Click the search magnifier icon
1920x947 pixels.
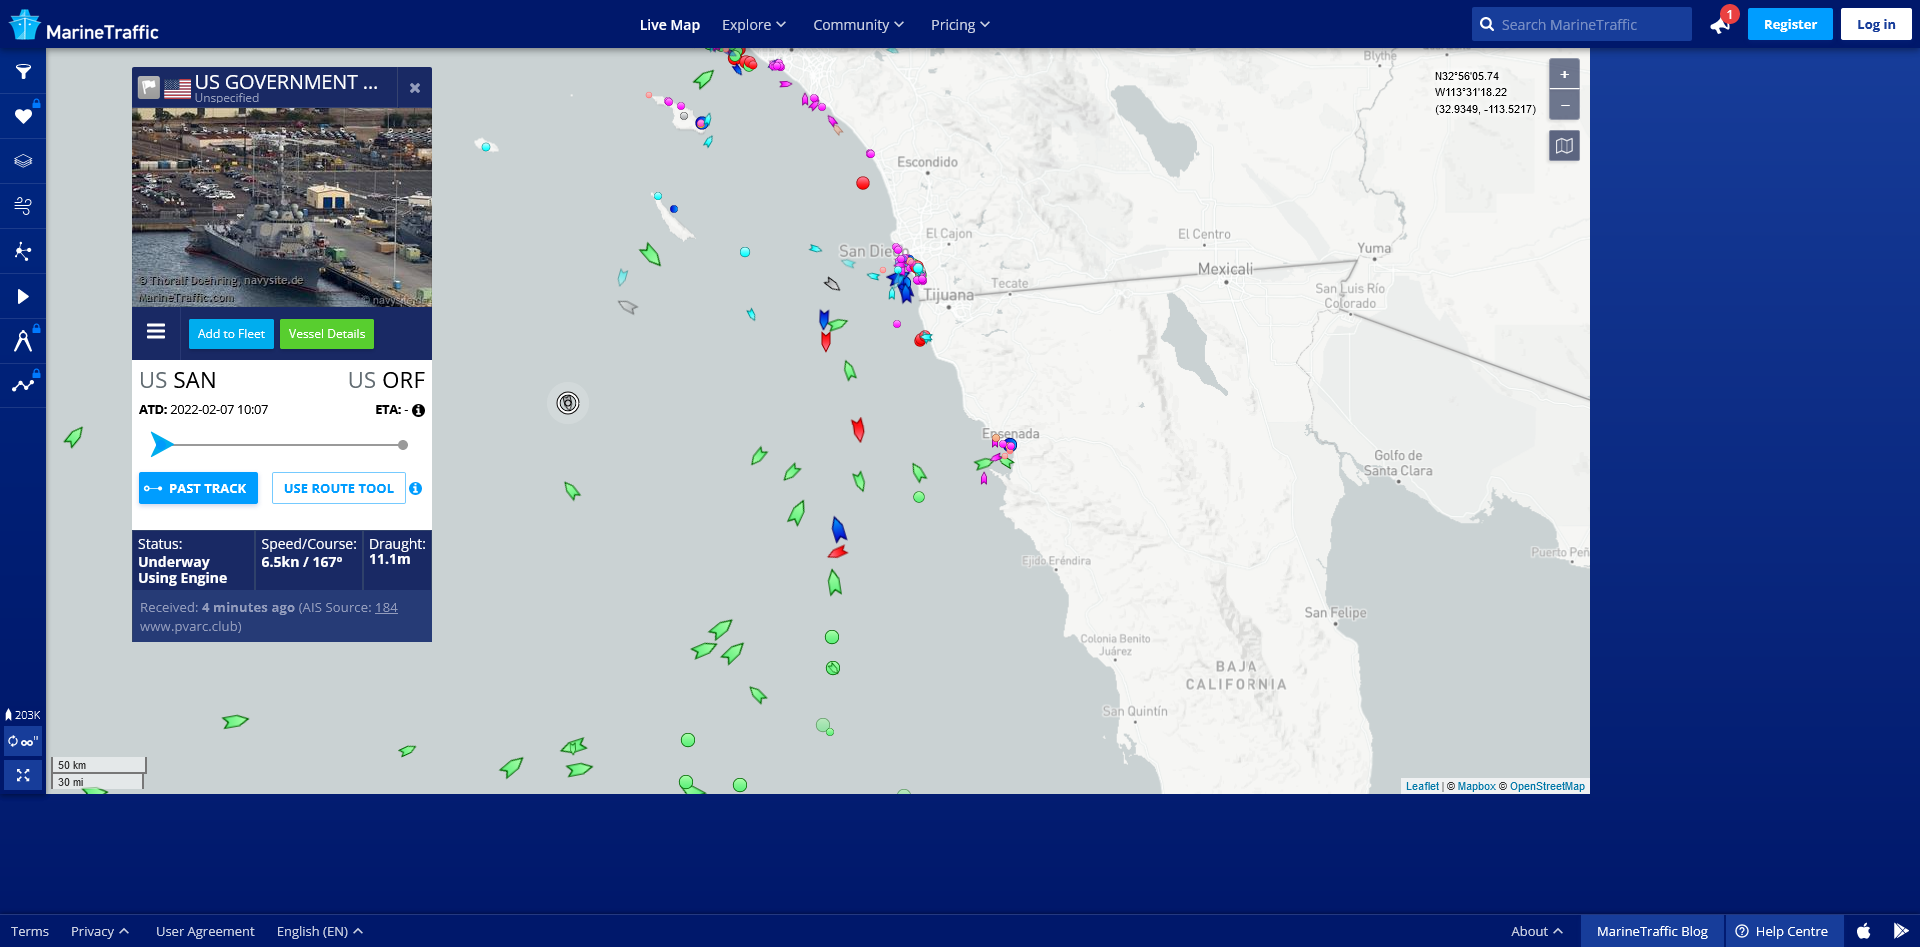[1487, 25]
